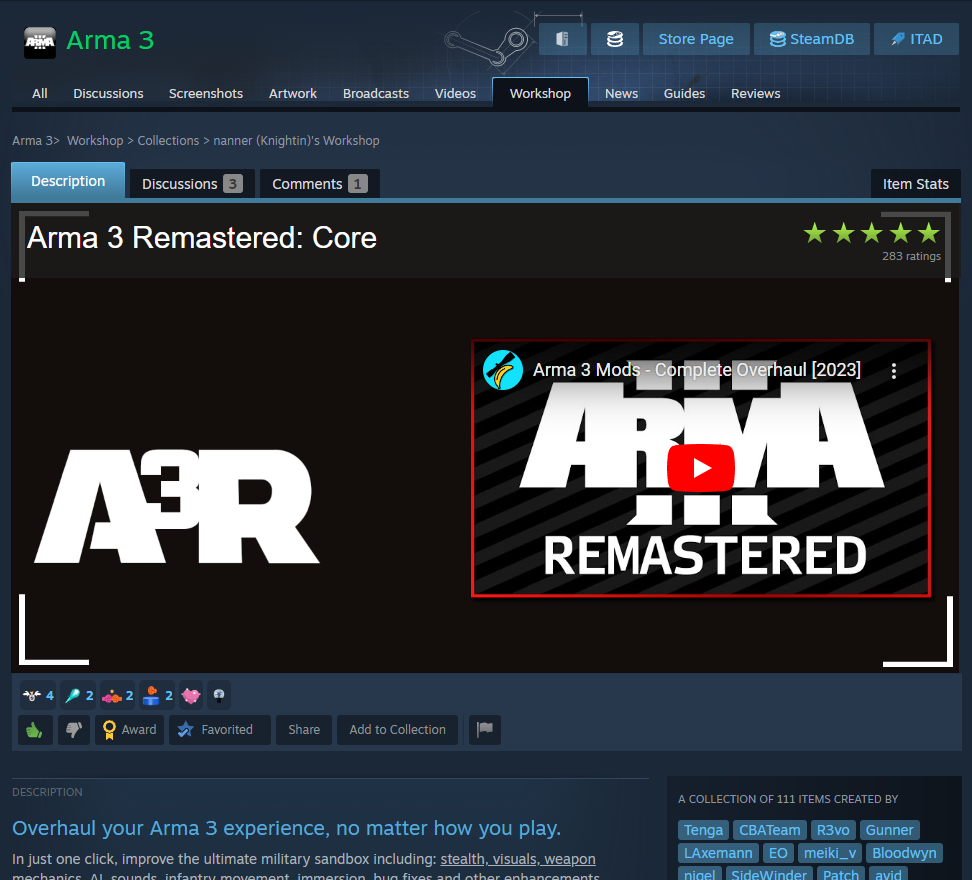This screenshot has width=972, height=880.
Task: Open the stealth, visuals, weapon link
Action: point(518,859)
